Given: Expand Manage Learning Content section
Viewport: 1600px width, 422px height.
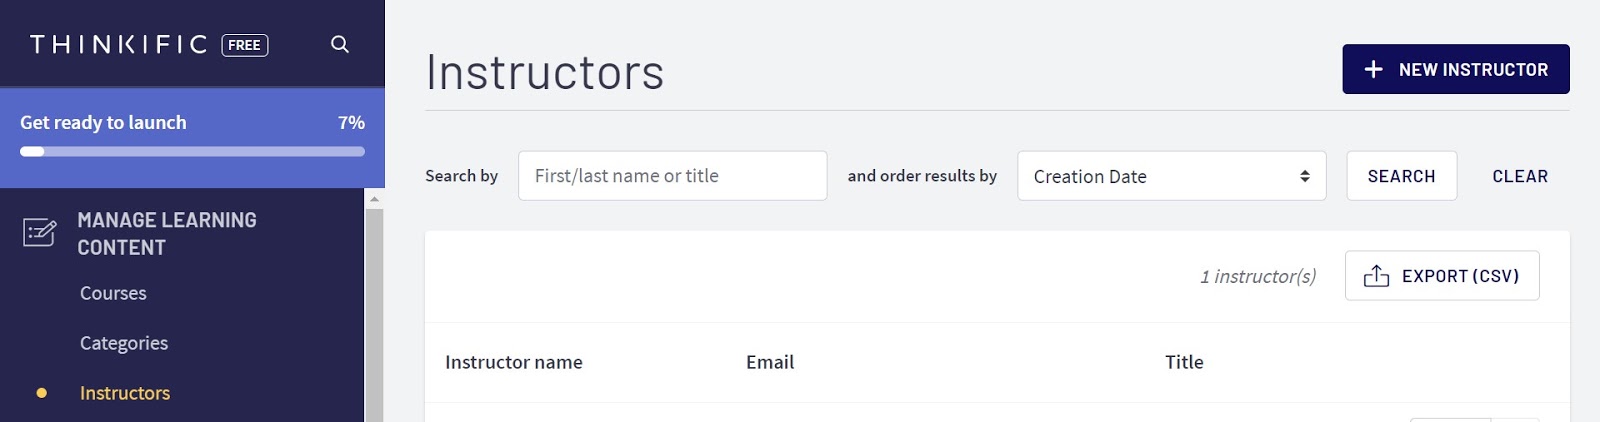Looking at the screenshot, I should [x=167, y=233].
